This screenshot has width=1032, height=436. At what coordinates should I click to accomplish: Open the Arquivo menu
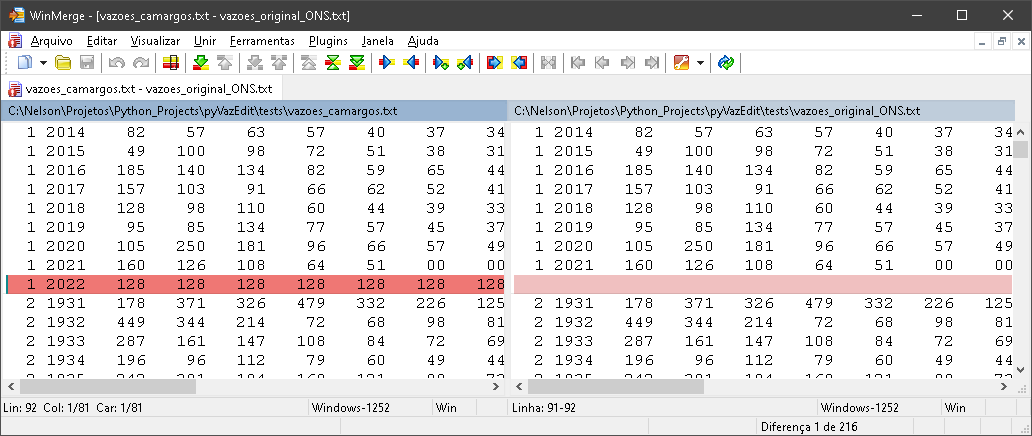[x=51, y=41]
